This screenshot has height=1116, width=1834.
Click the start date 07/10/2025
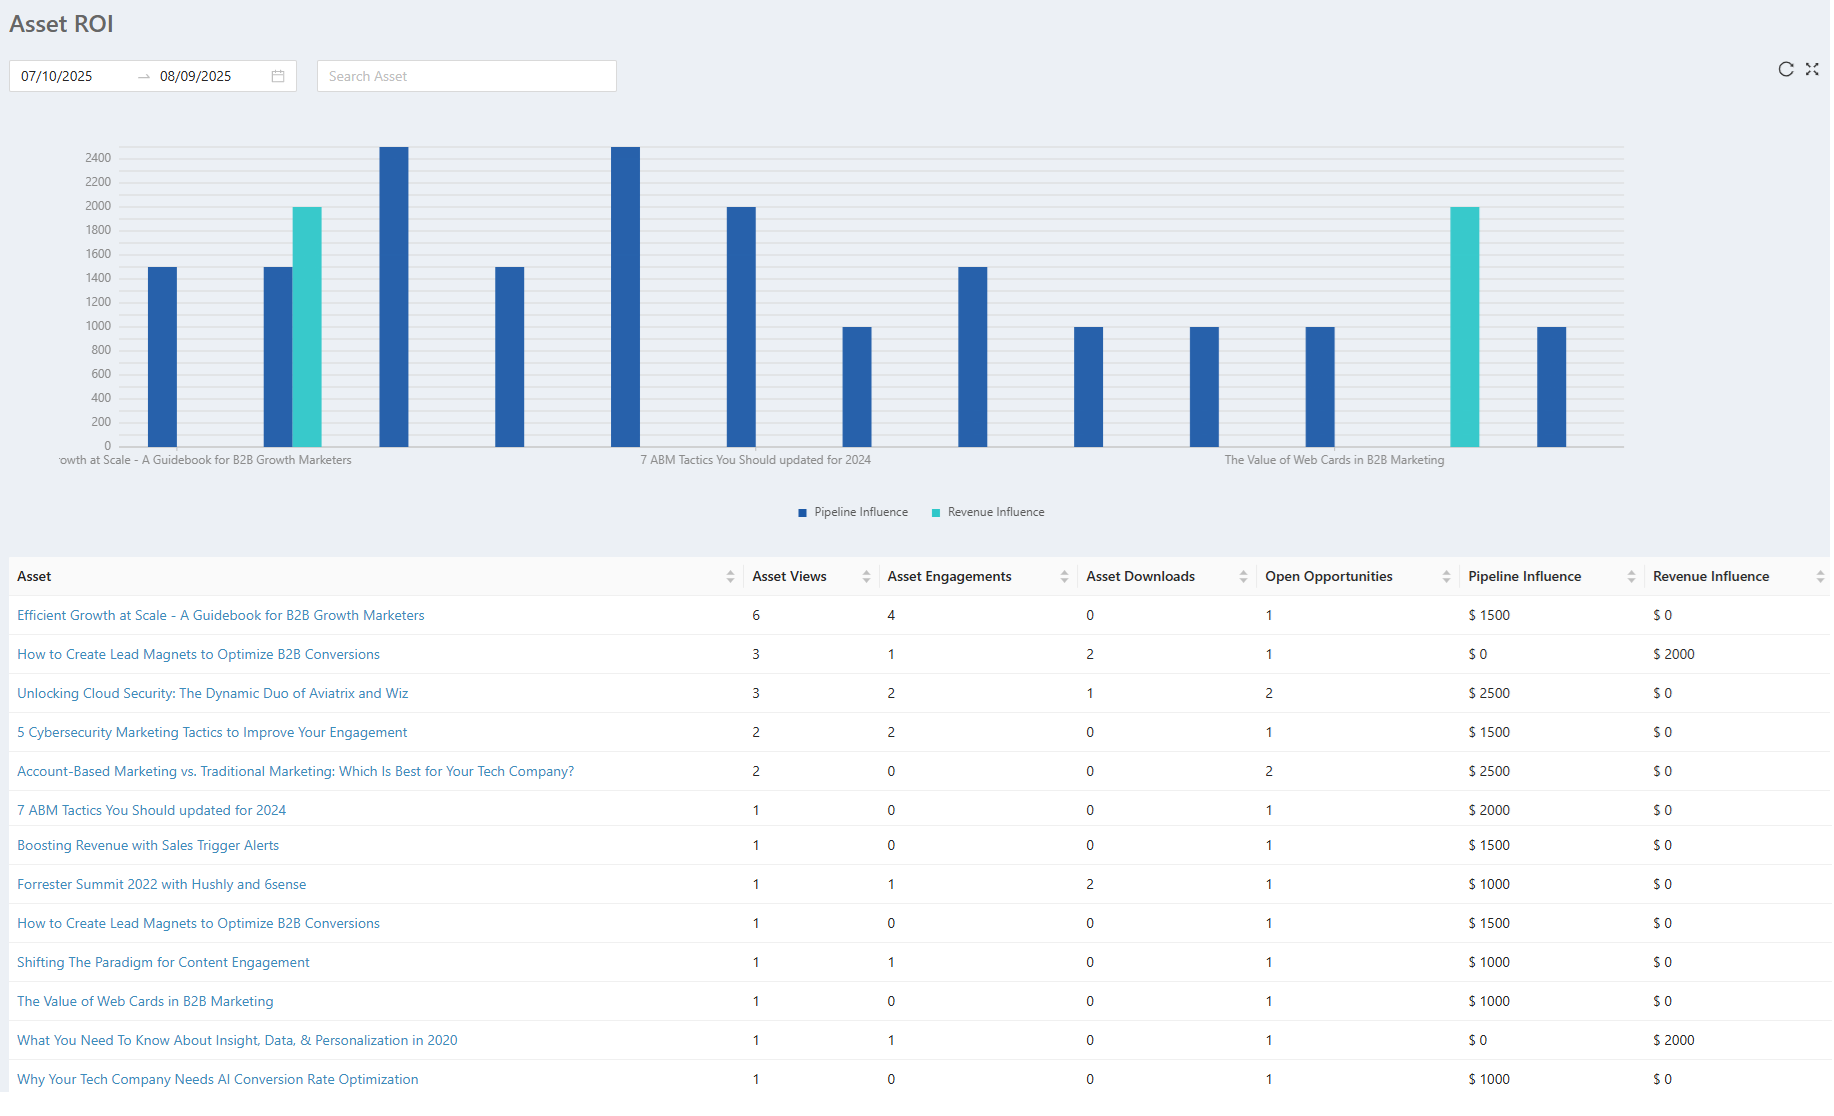click(57, 76)
